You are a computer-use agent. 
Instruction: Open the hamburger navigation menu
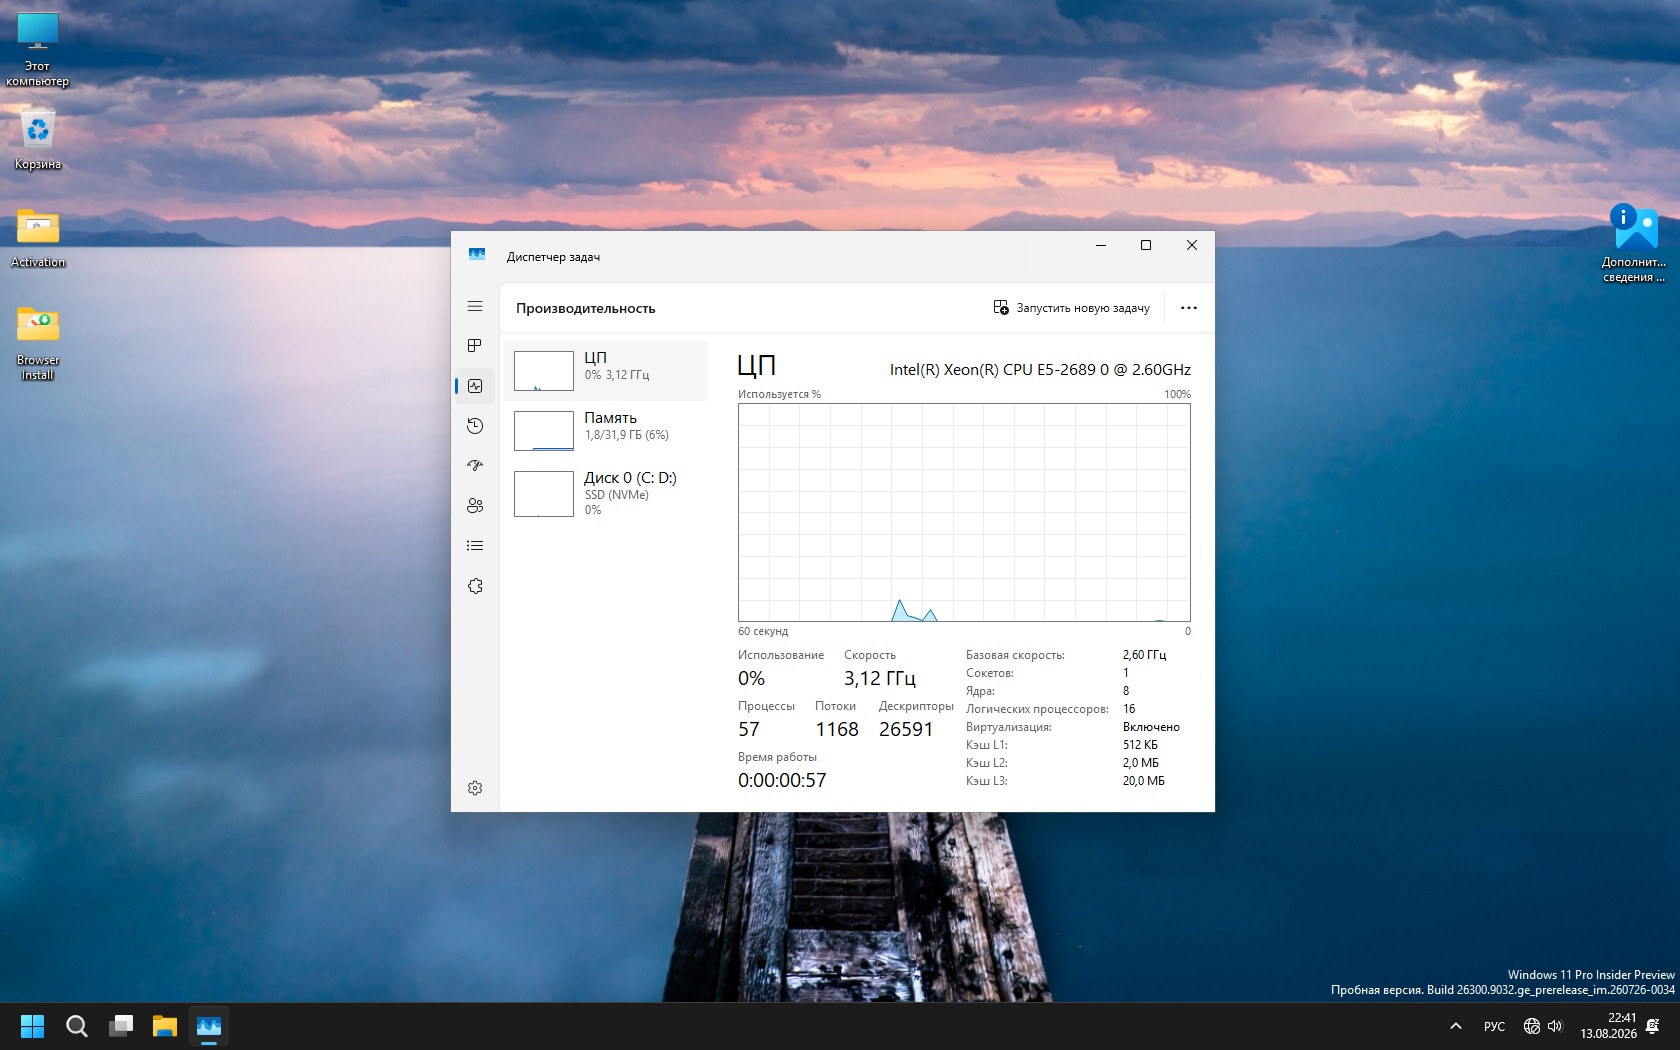tap(475, 306)
